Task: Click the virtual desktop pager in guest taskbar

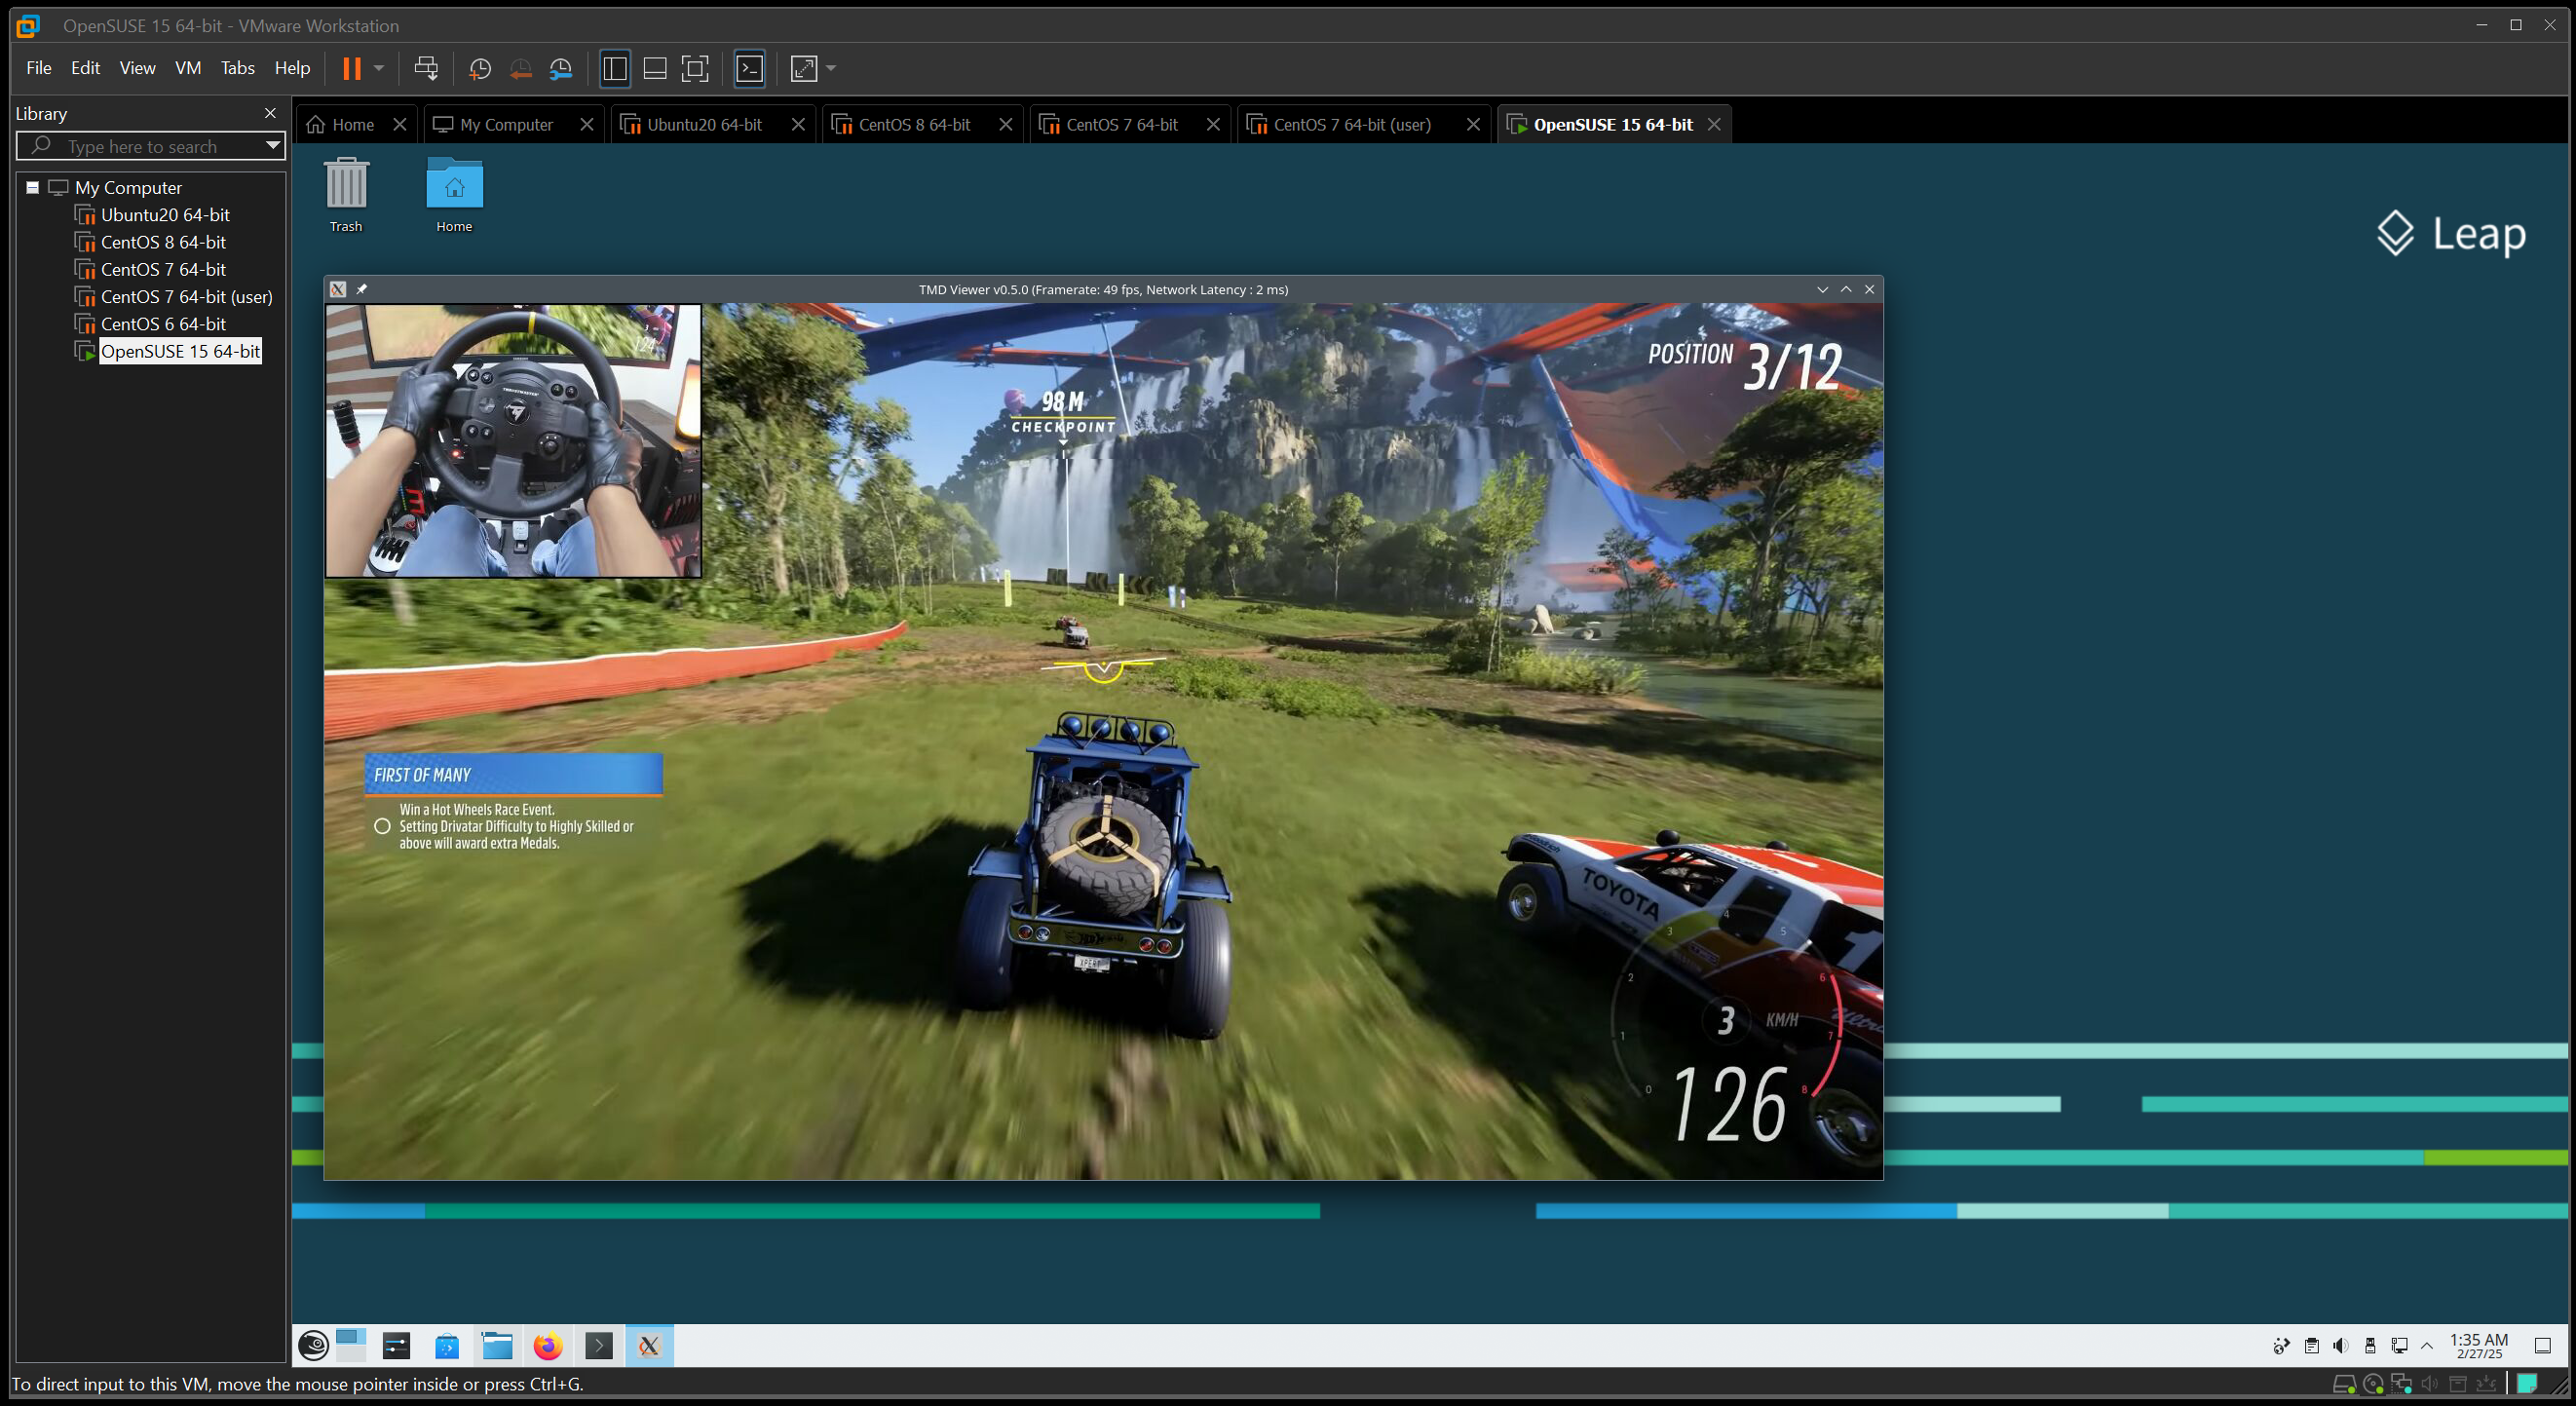Action: 351,1346
